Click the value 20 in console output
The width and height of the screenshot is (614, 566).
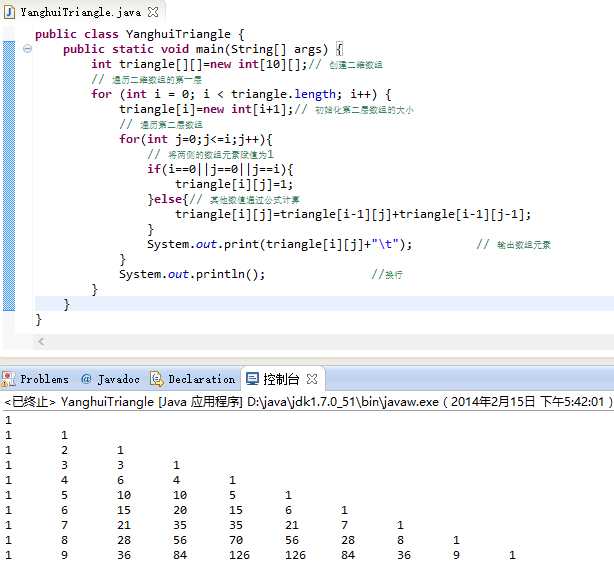coord(180,510)
